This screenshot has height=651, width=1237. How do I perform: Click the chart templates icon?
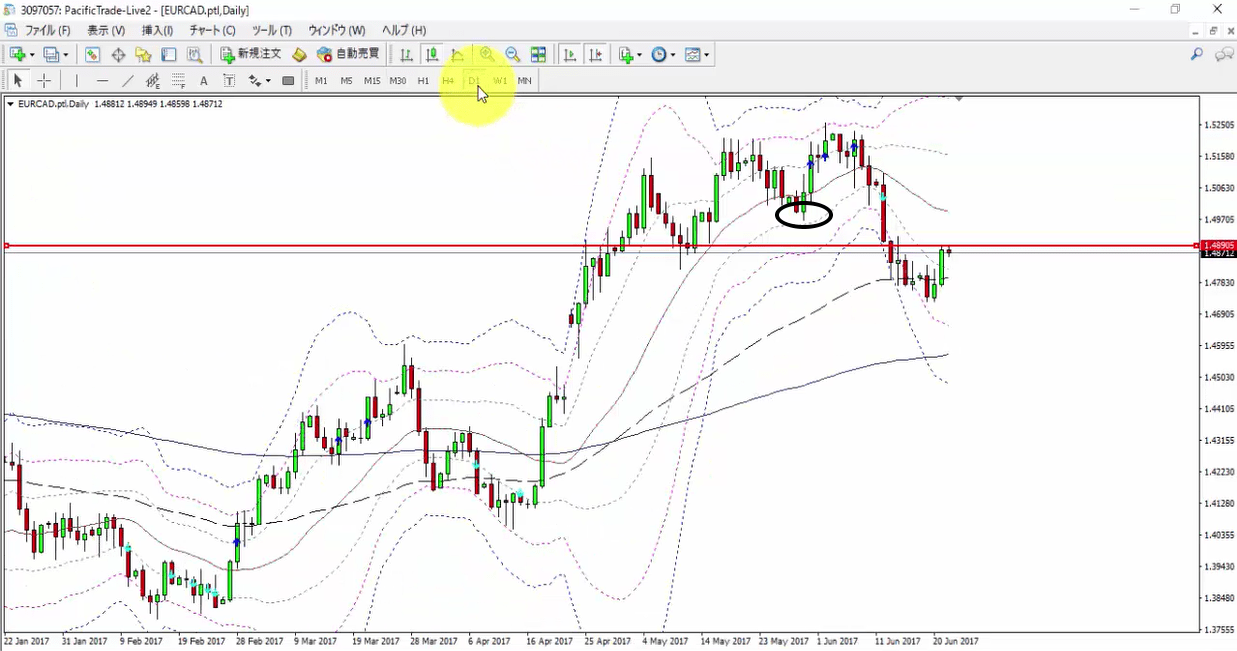(x=692, y=55)
